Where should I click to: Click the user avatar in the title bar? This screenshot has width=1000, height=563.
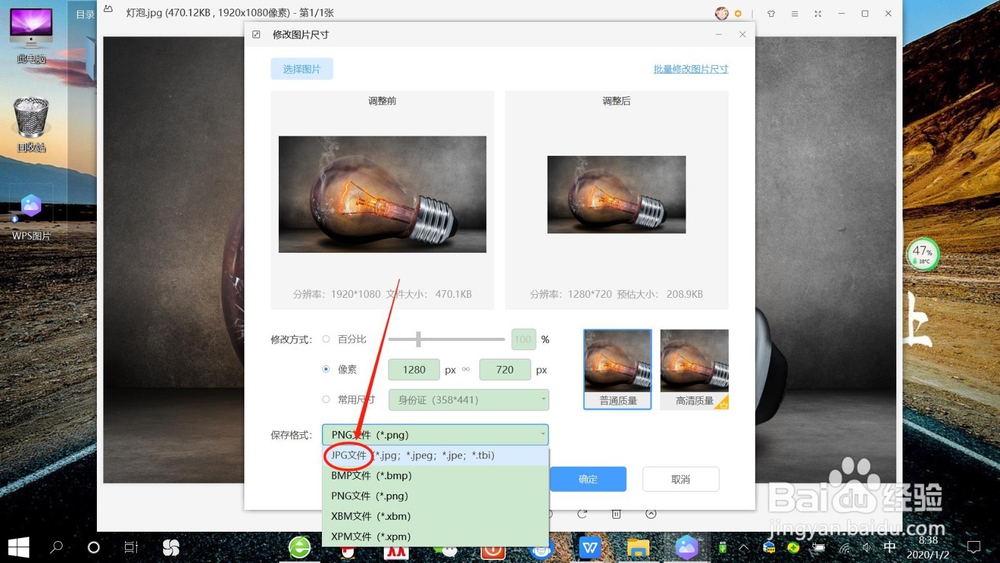pos(721,13)
